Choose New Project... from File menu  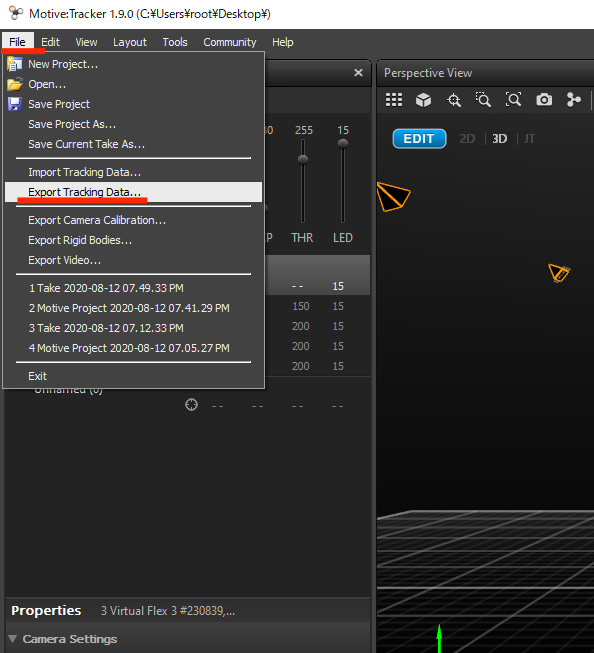(133, 64)
